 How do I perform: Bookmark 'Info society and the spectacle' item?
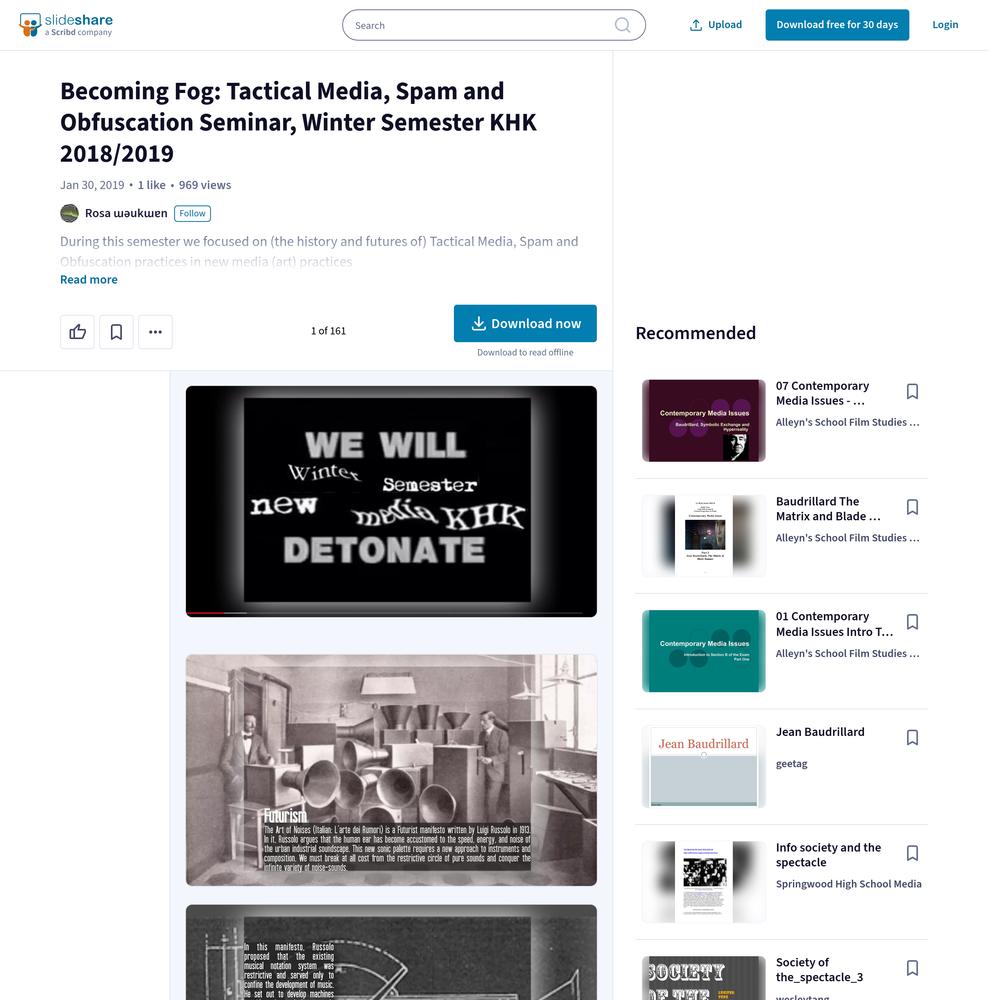pyautogui.click(x=912, y=853)
